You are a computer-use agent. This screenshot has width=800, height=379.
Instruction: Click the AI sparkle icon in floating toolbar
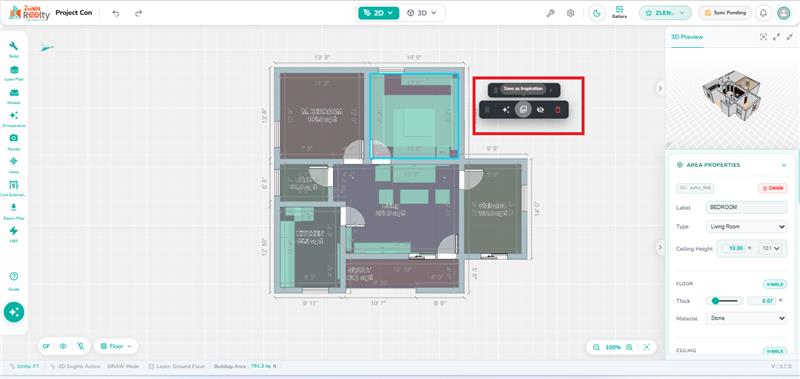506,110
